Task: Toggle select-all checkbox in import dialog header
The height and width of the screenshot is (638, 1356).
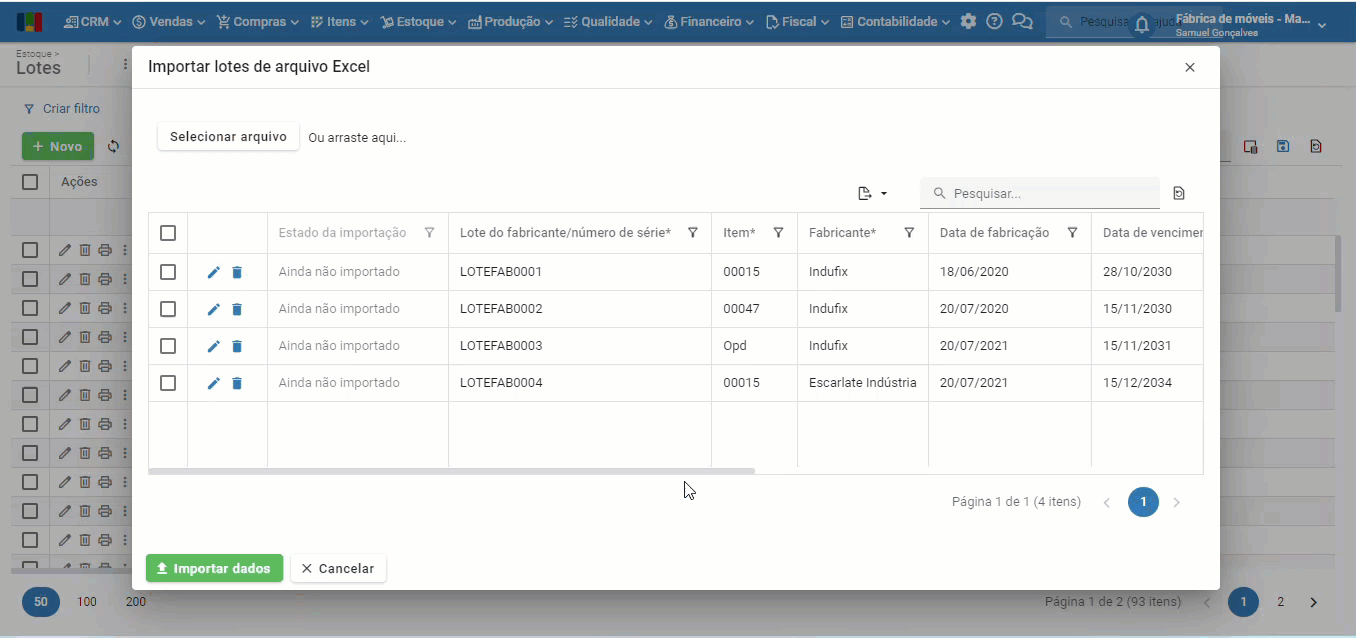Action: point(168,233)
